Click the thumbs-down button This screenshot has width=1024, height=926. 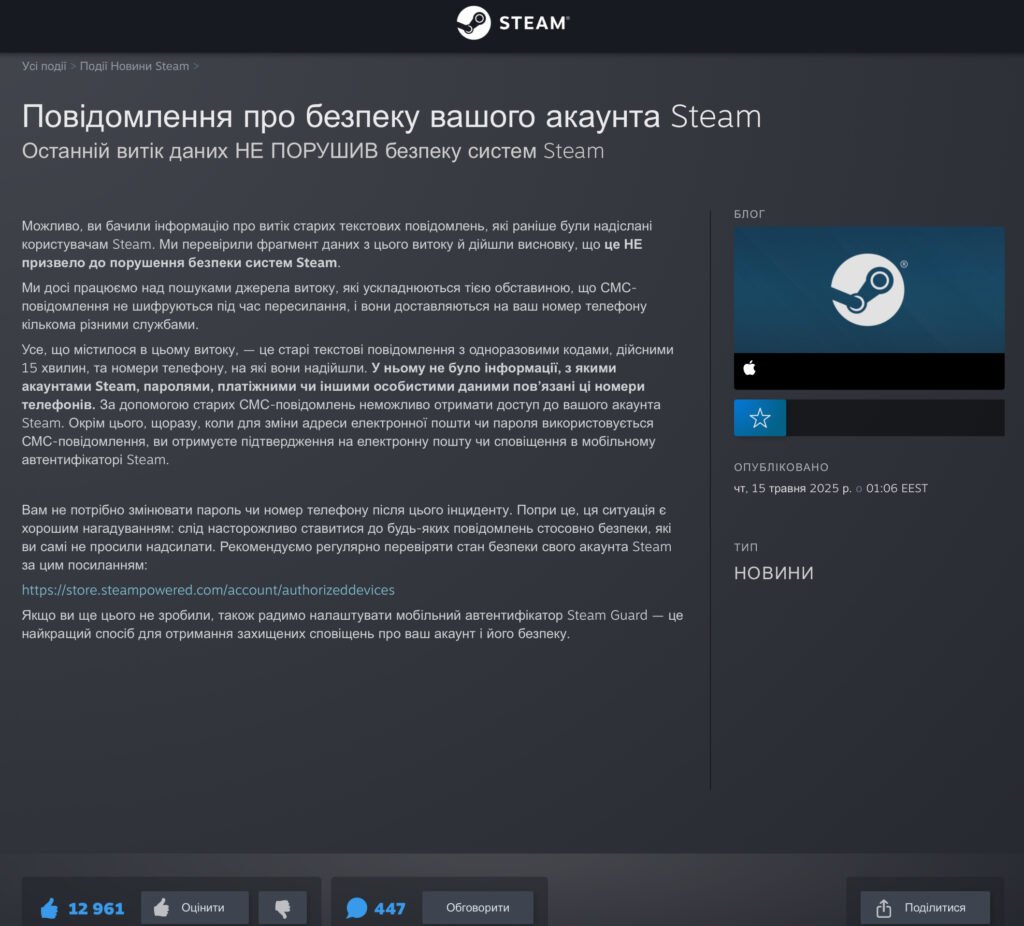tap(282, 908)
